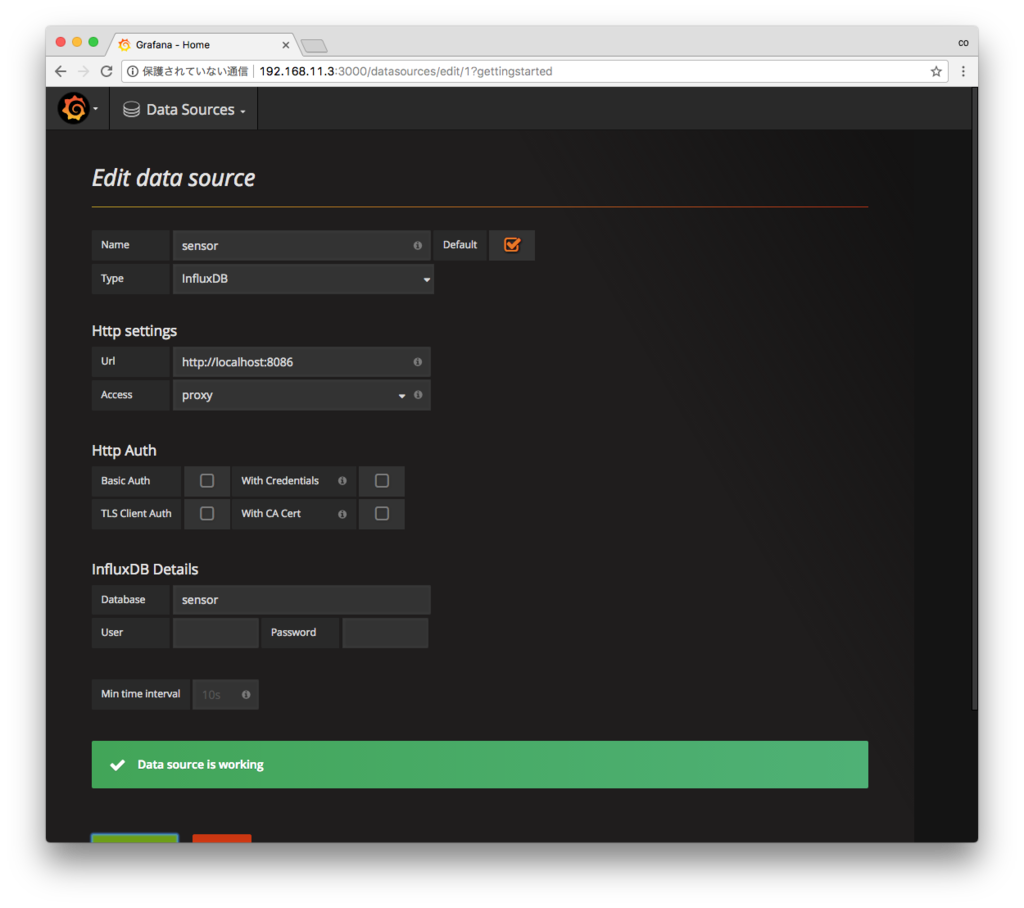Viewport: 1024px width, 908px height.
Task: Click the Url input field
Action: click(302, 362)
